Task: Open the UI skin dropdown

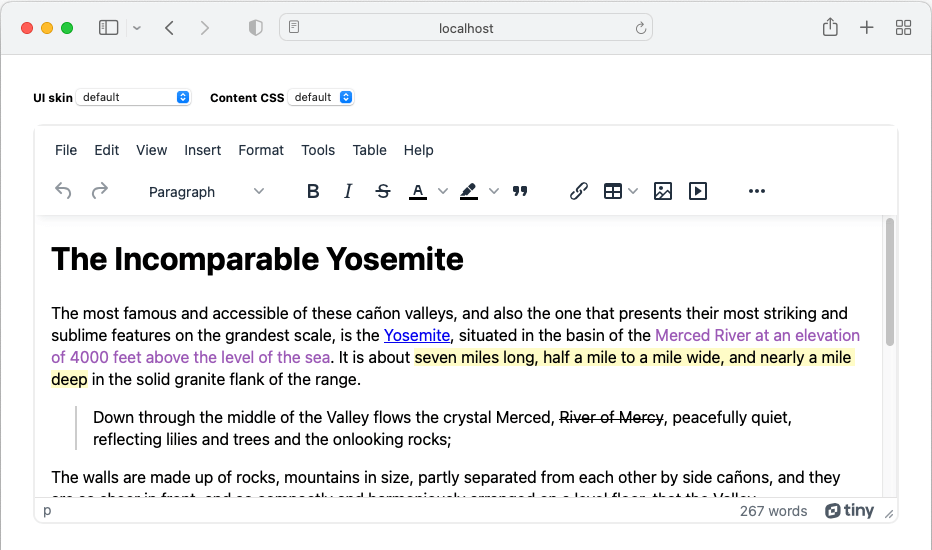Action: [134, 97]
